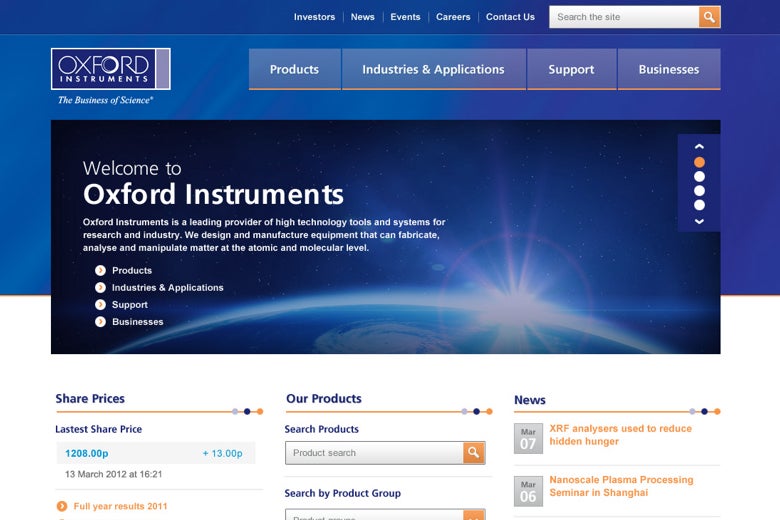Click the + 13.00p price change
The height and width of the screenshot is (520, 780).
[x=222, y=453]
